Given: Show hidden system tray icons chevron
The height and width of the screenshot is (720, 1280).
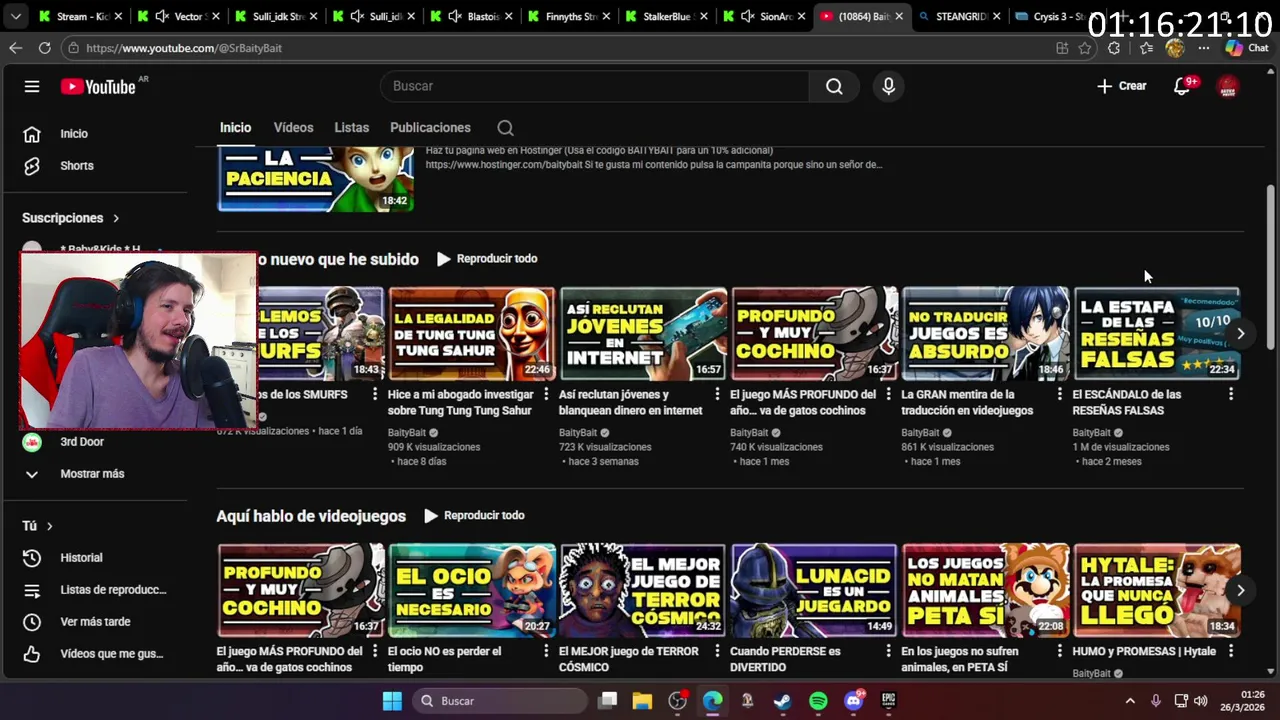Looking at the screenshot, I should click(1130, 701).
